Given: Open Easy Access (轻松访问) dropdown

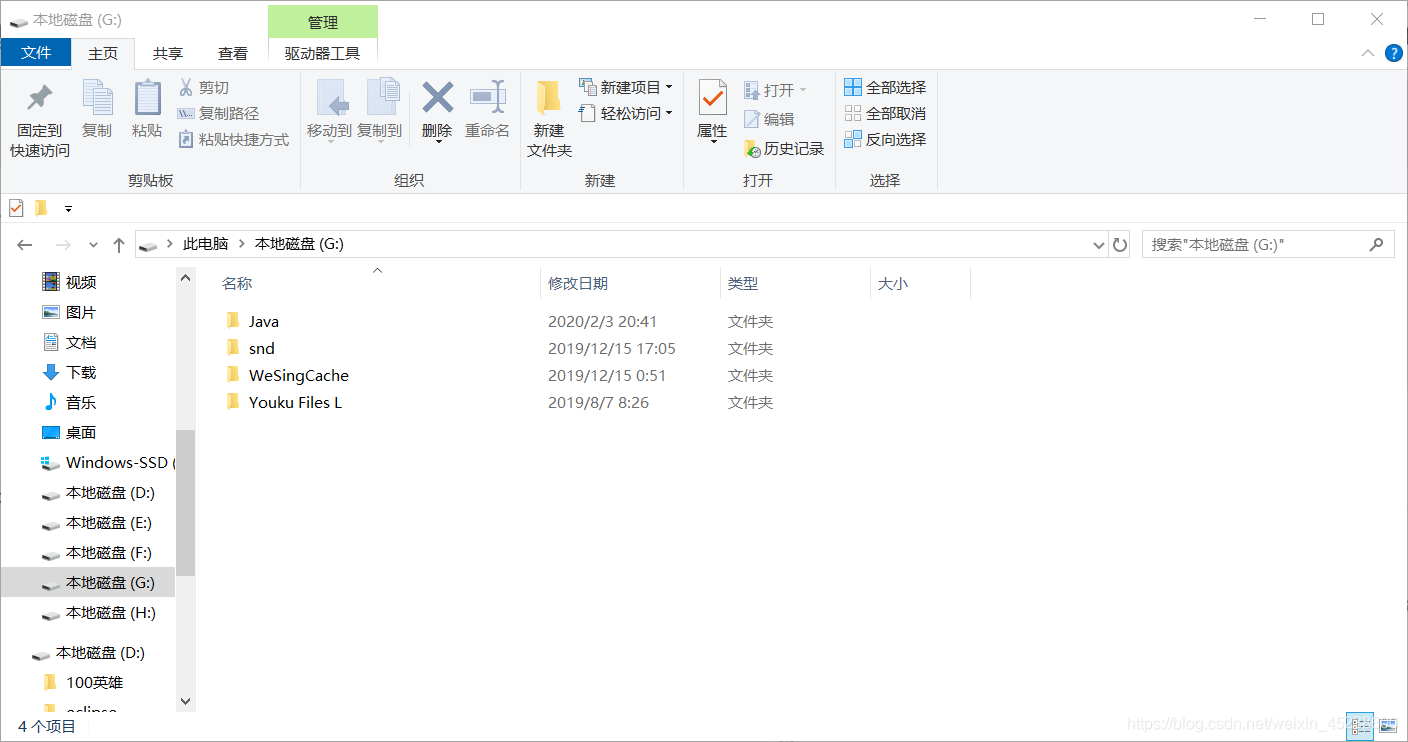Looking at the screenshot, I should click(626, 114).
